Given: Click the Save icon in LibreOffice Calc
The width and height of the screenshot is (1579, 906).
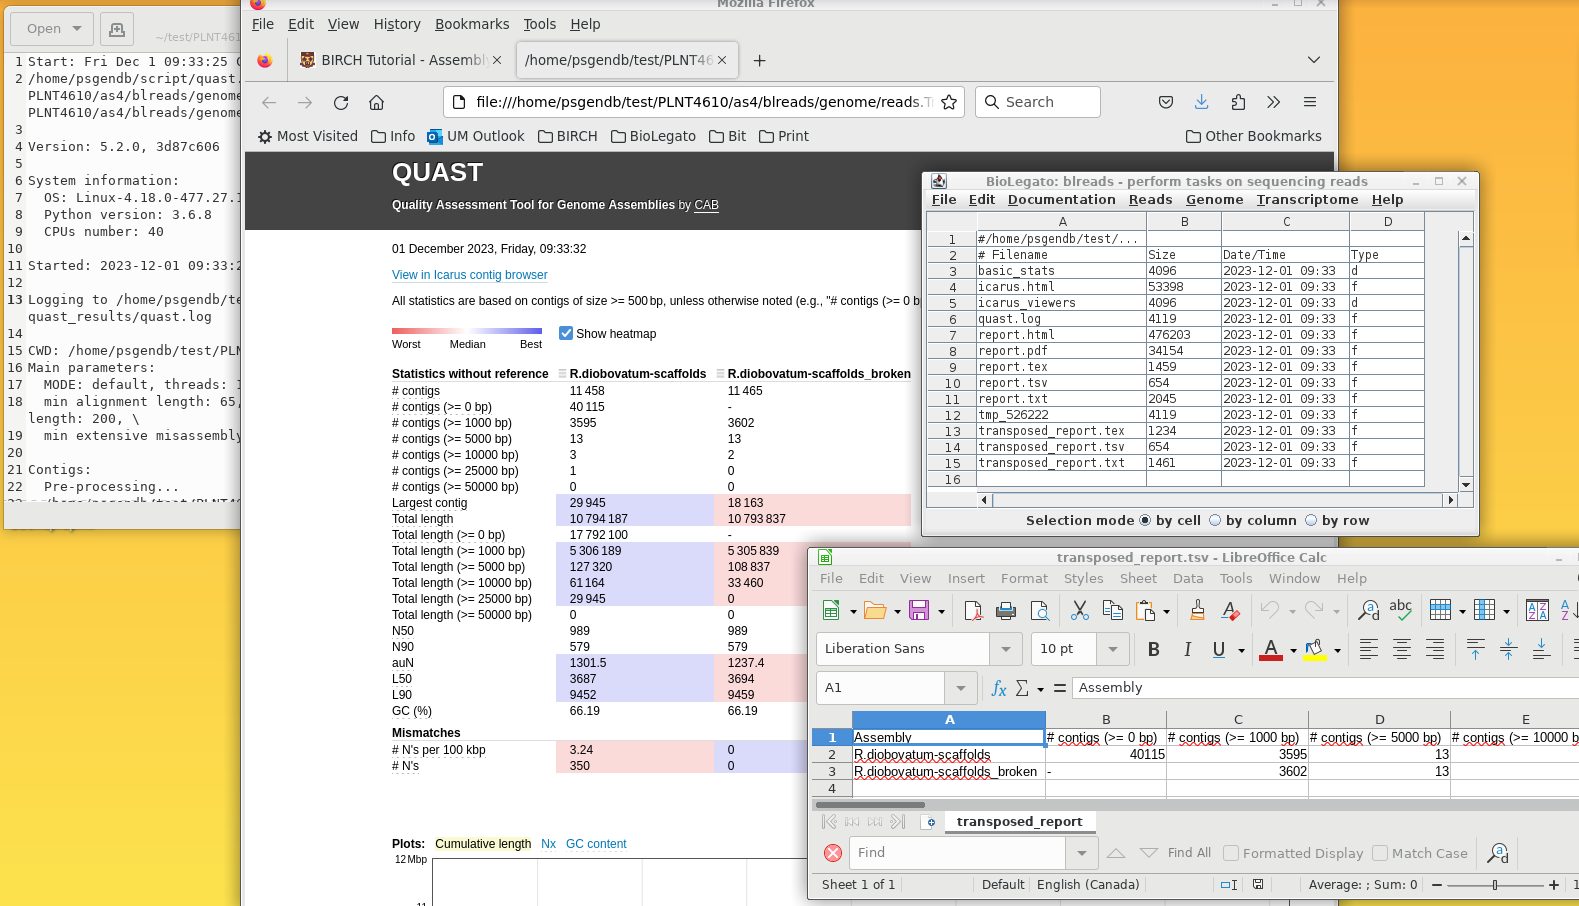Looking at the screenshot, I should pyautogui.click(x=919, y=610).
